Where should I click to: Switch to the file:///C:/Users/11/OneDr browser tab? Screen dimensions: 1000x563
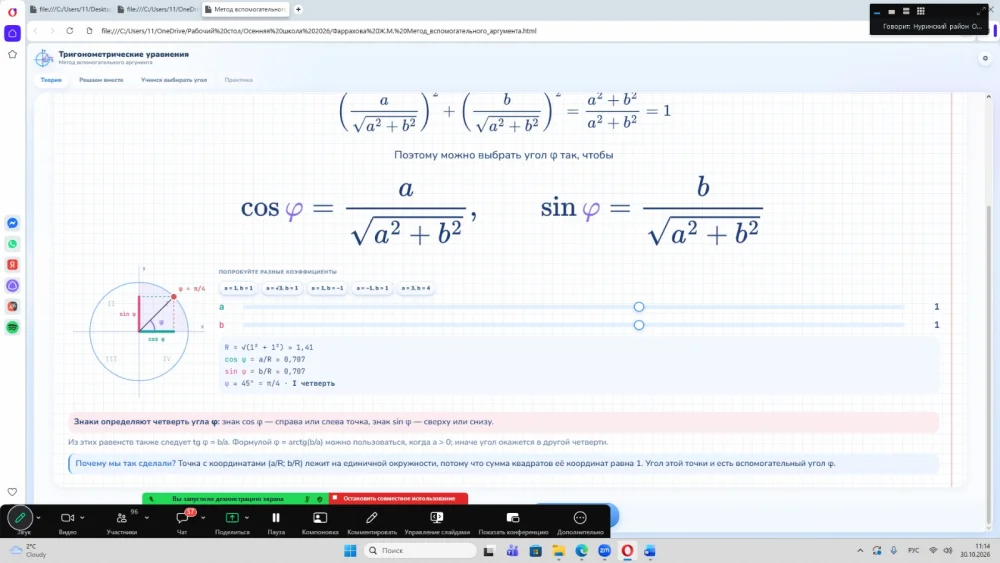[158, 10]
